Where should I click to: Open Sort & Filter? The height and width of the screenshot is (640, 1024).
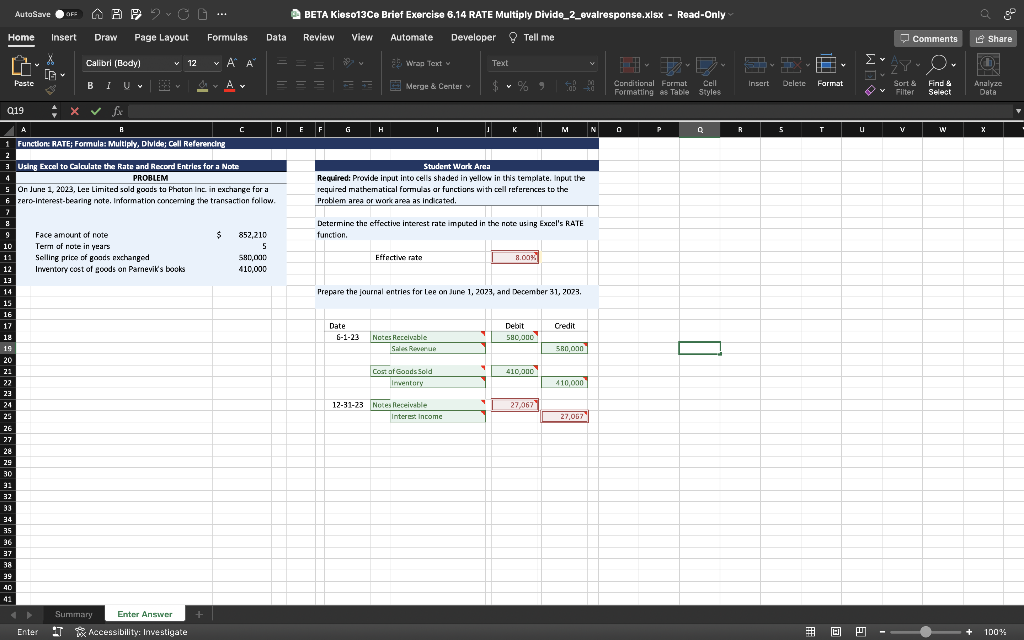(904, 75)
